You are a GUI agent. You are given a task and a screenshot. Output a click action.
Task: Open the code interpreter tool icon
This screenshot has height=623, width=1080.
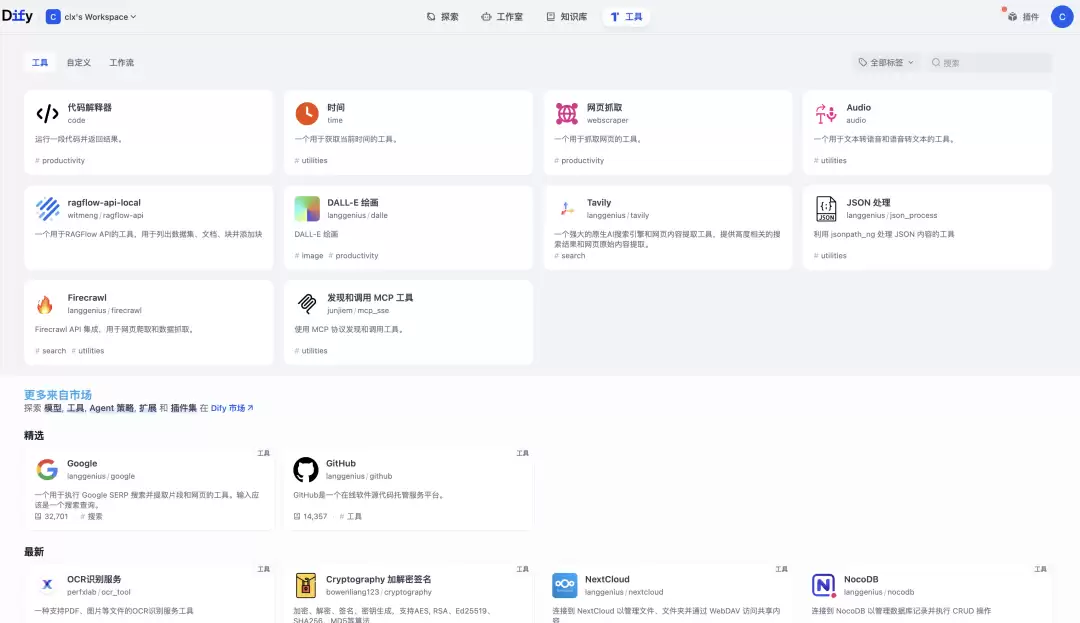(x=48, y=114)
